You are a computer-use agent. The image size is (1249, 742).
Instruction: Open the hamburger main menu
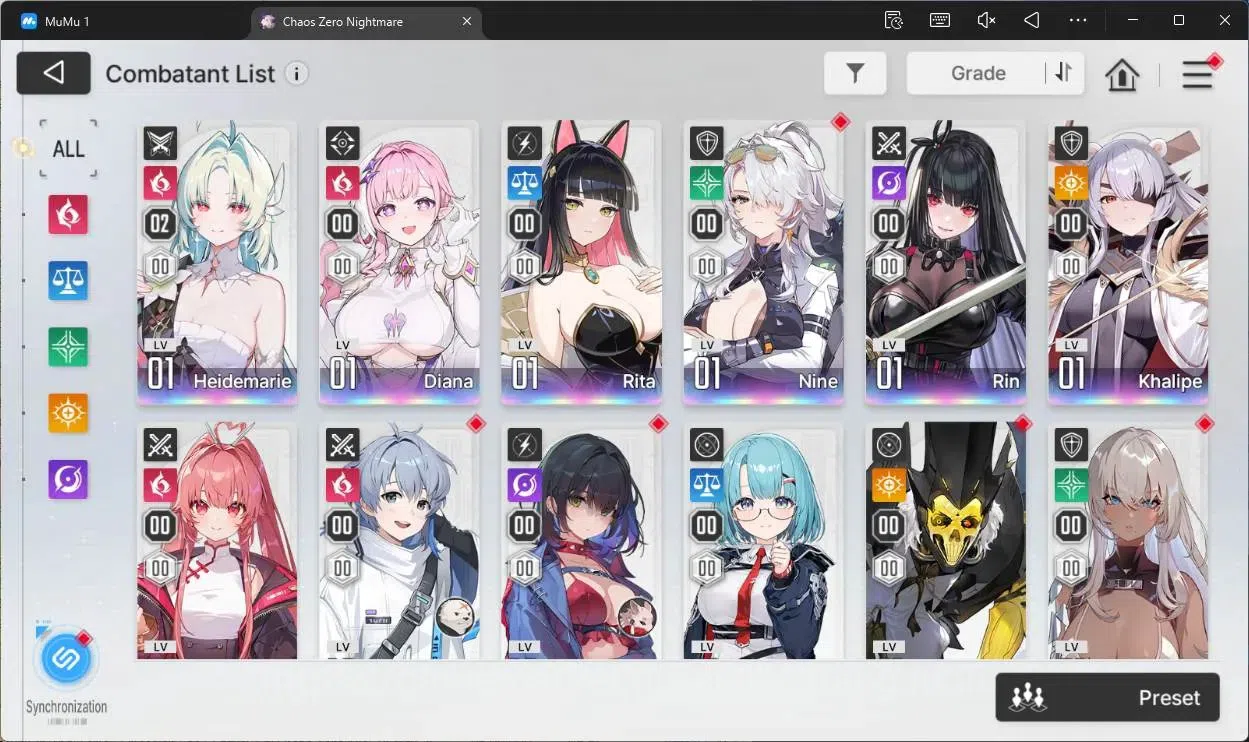click(1197, 74)
